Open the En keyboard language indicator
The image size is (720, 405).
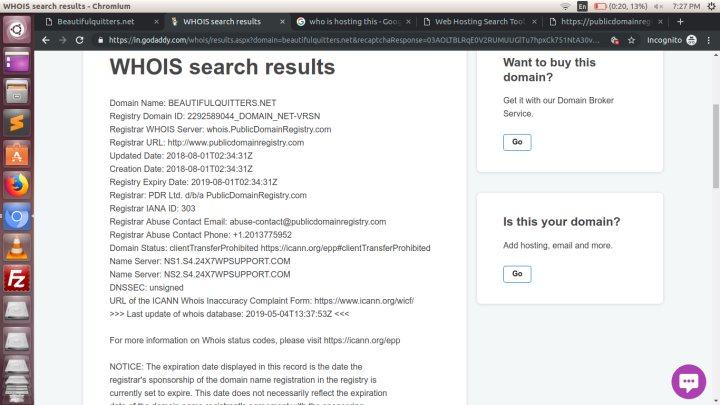pos(582,6)
